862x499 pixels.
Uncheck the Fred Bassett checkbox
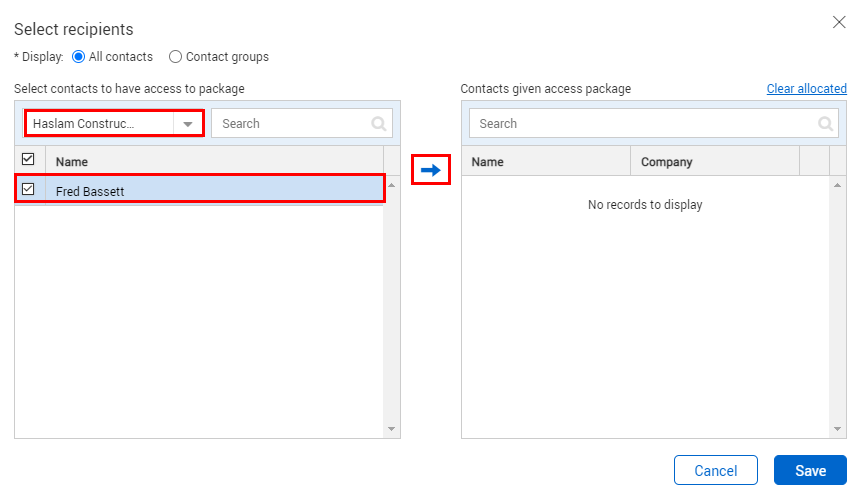tap(28, 189)
